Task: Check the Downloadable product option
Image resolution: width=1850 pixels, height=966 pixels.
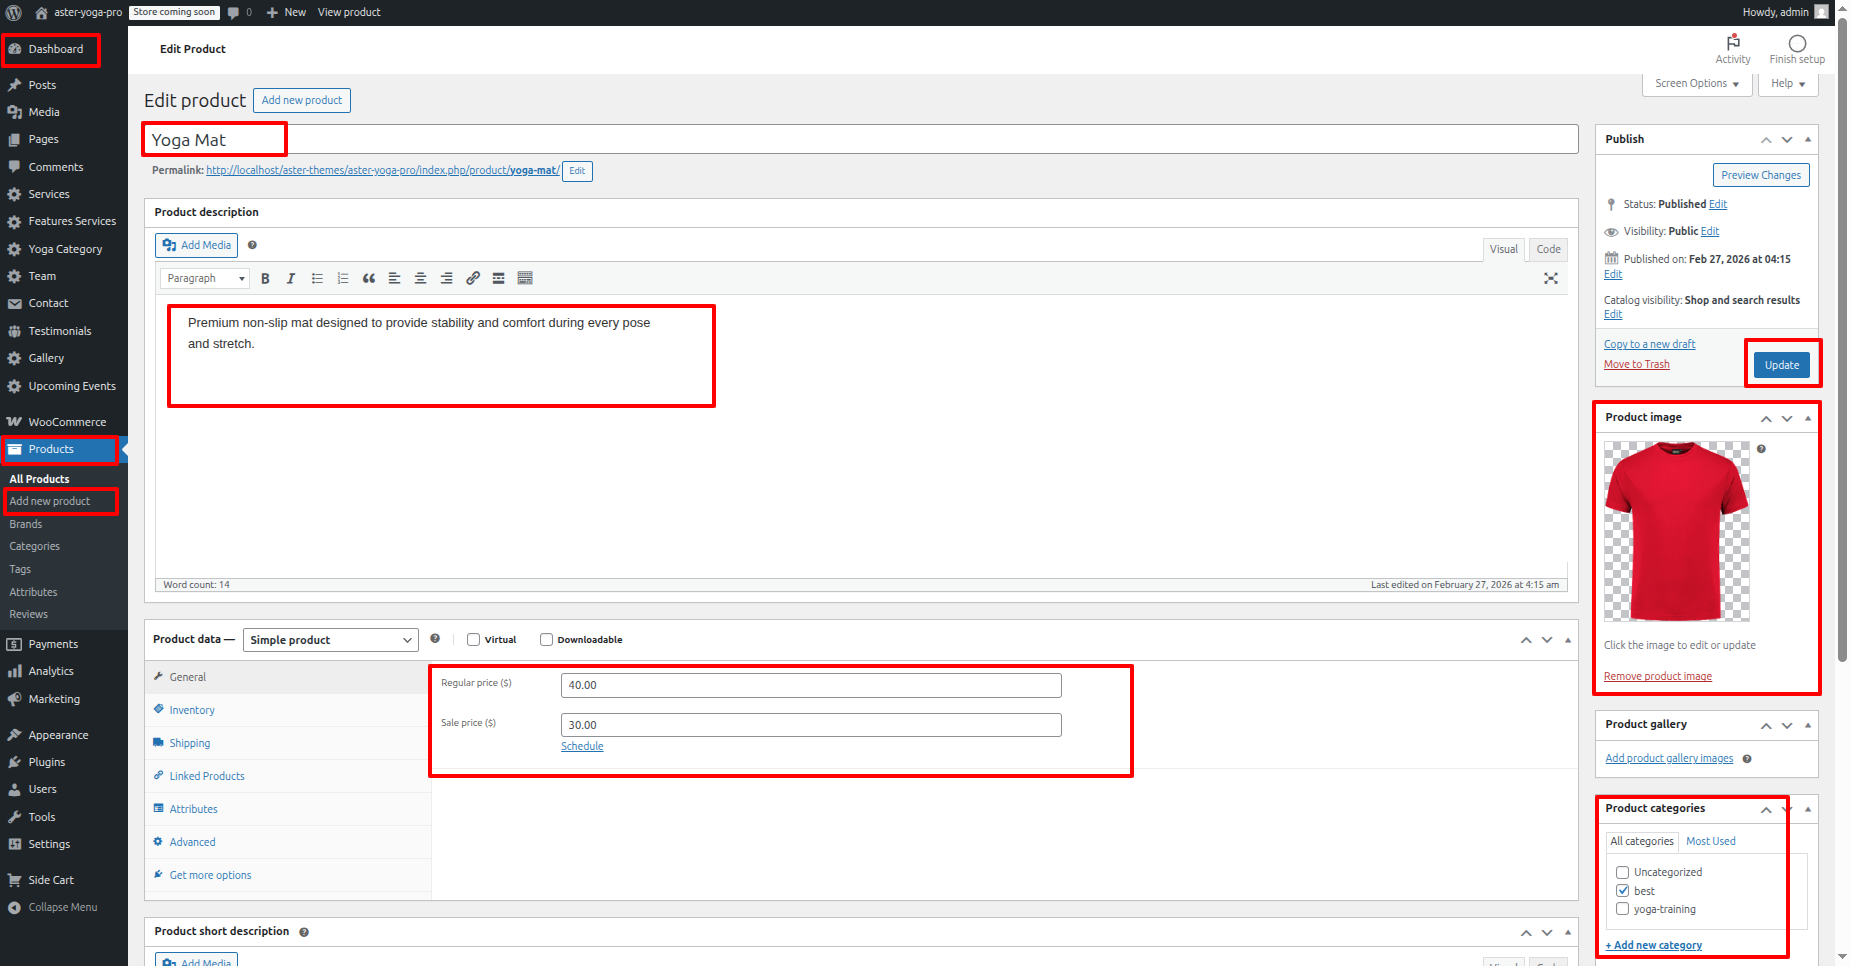Action: click(x=547, y=640)
